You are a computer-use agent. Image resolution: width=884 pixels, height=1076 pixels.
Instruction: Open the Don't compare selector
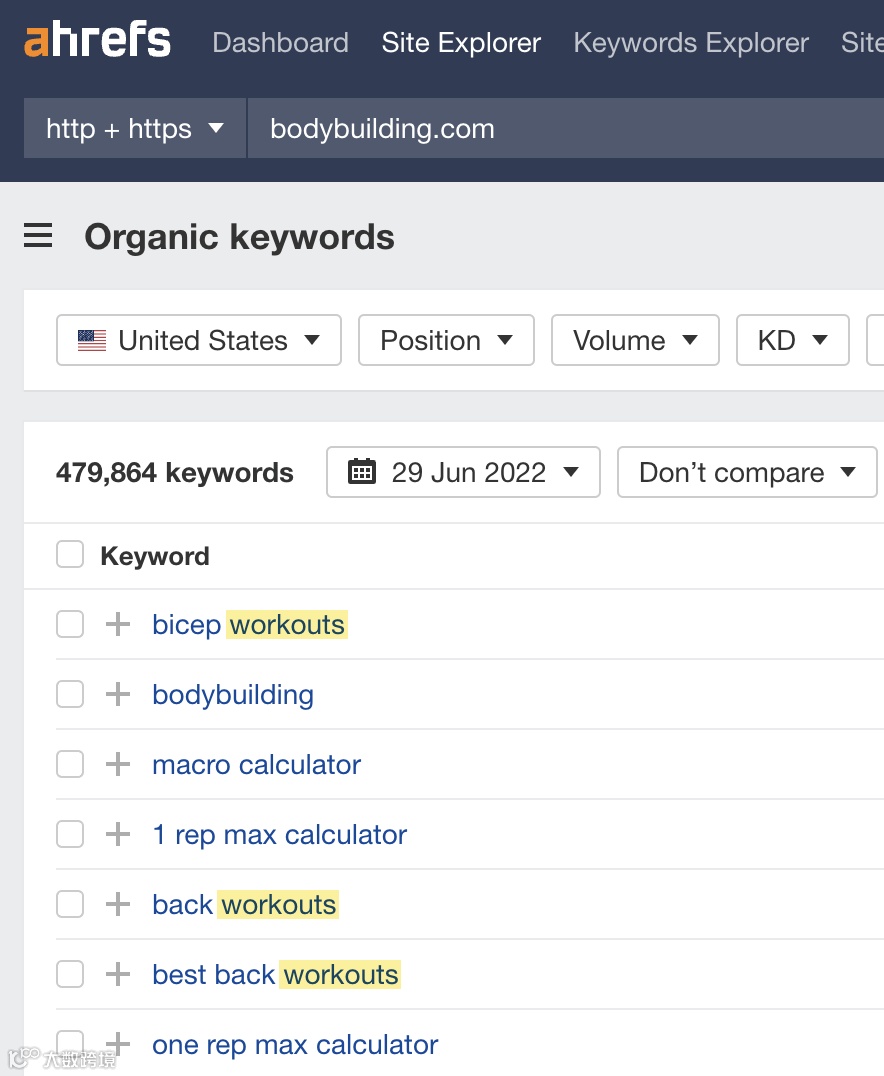[746, 471]
